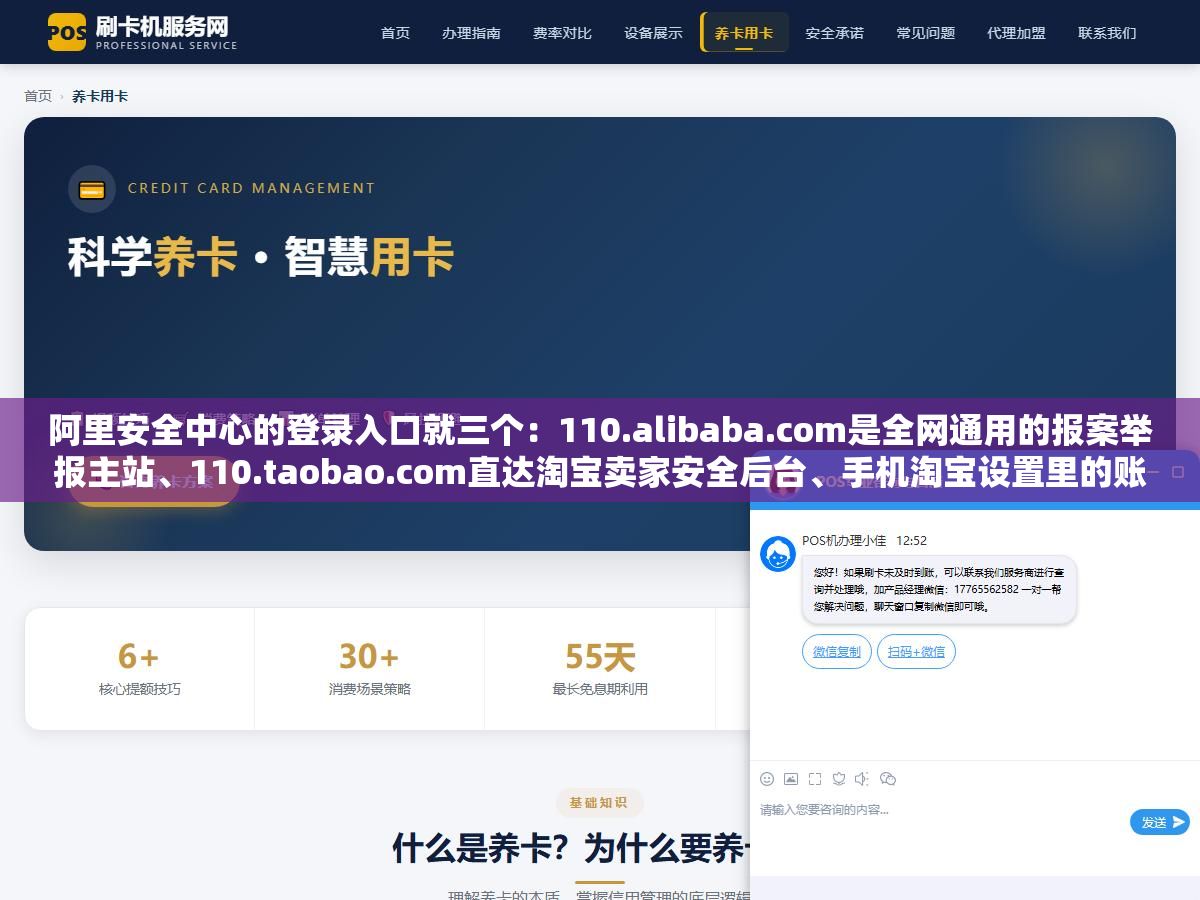
Task: Click the WeChat icon in the chat toolbar
Action: [x=888, y=779]
